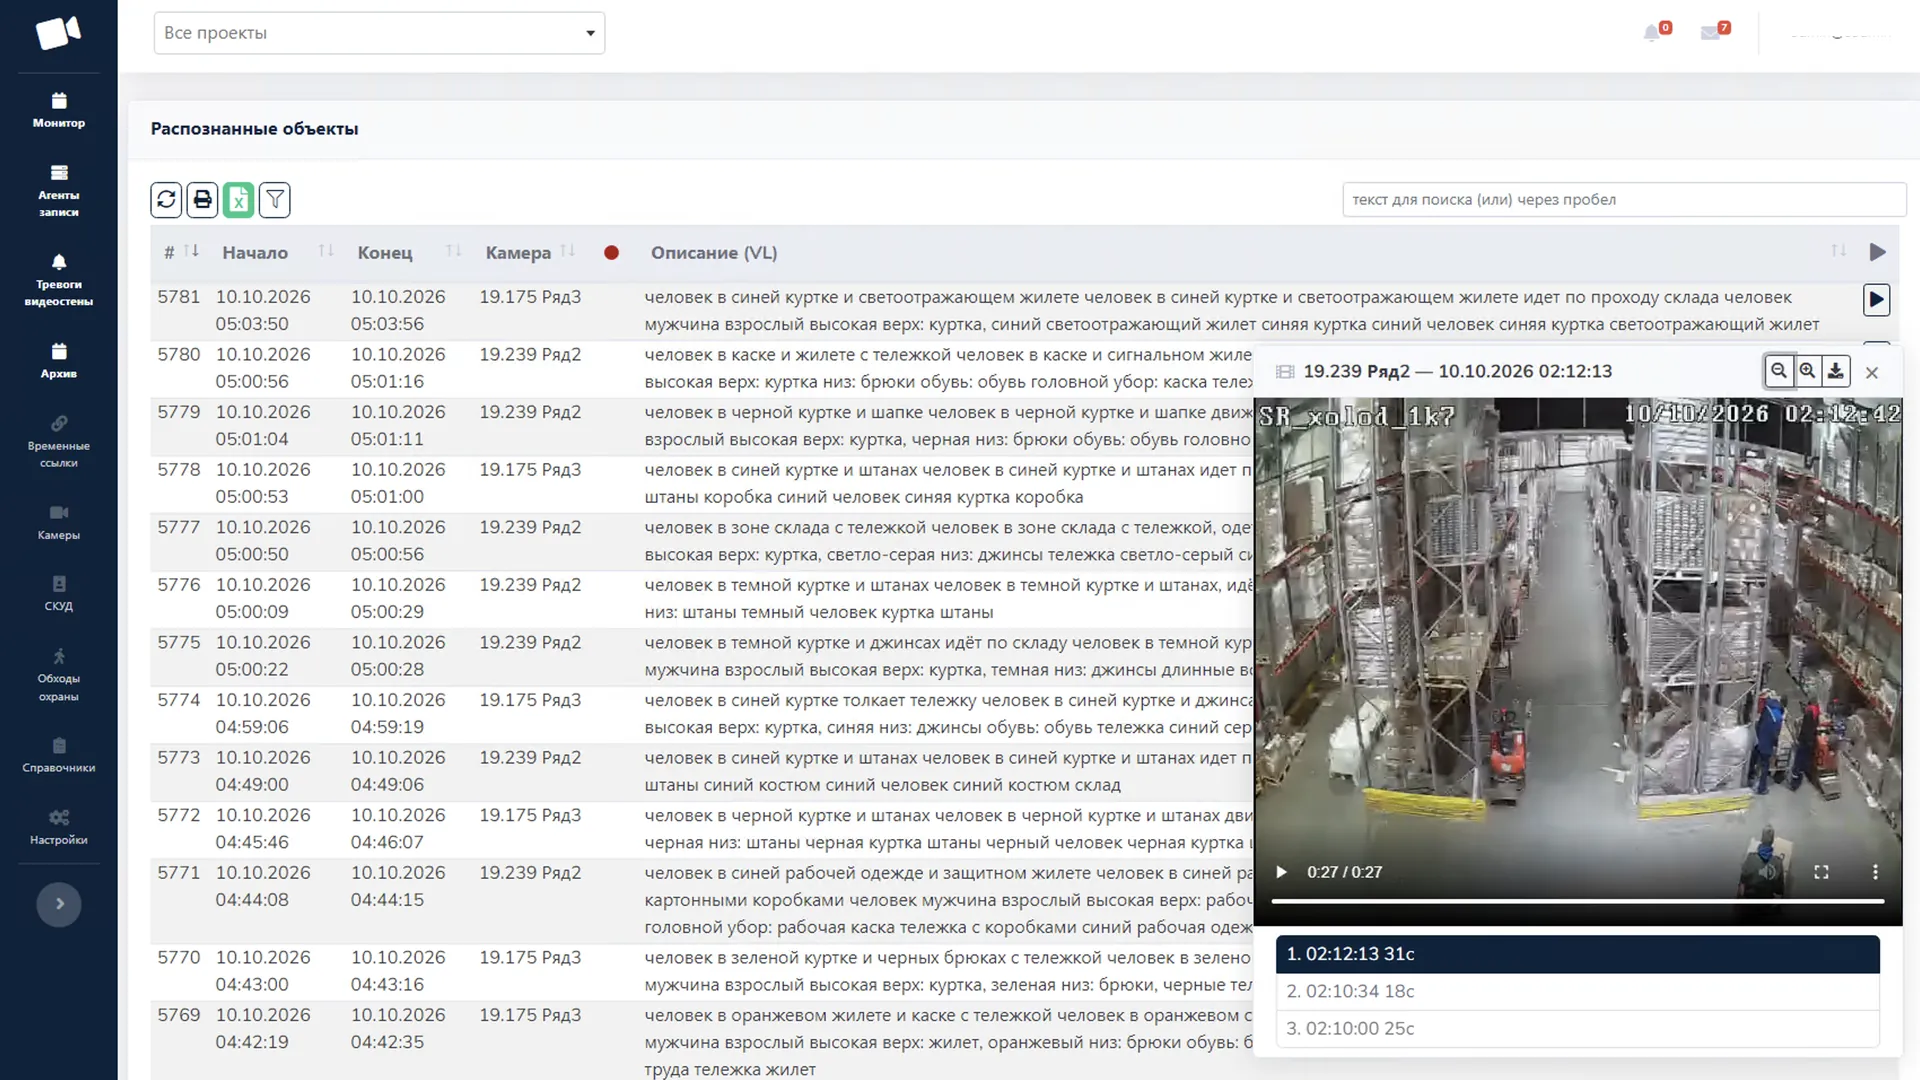Print the recognized objects list
The width and height of the screenshot is (1920, 1080).
click(202, 200)
